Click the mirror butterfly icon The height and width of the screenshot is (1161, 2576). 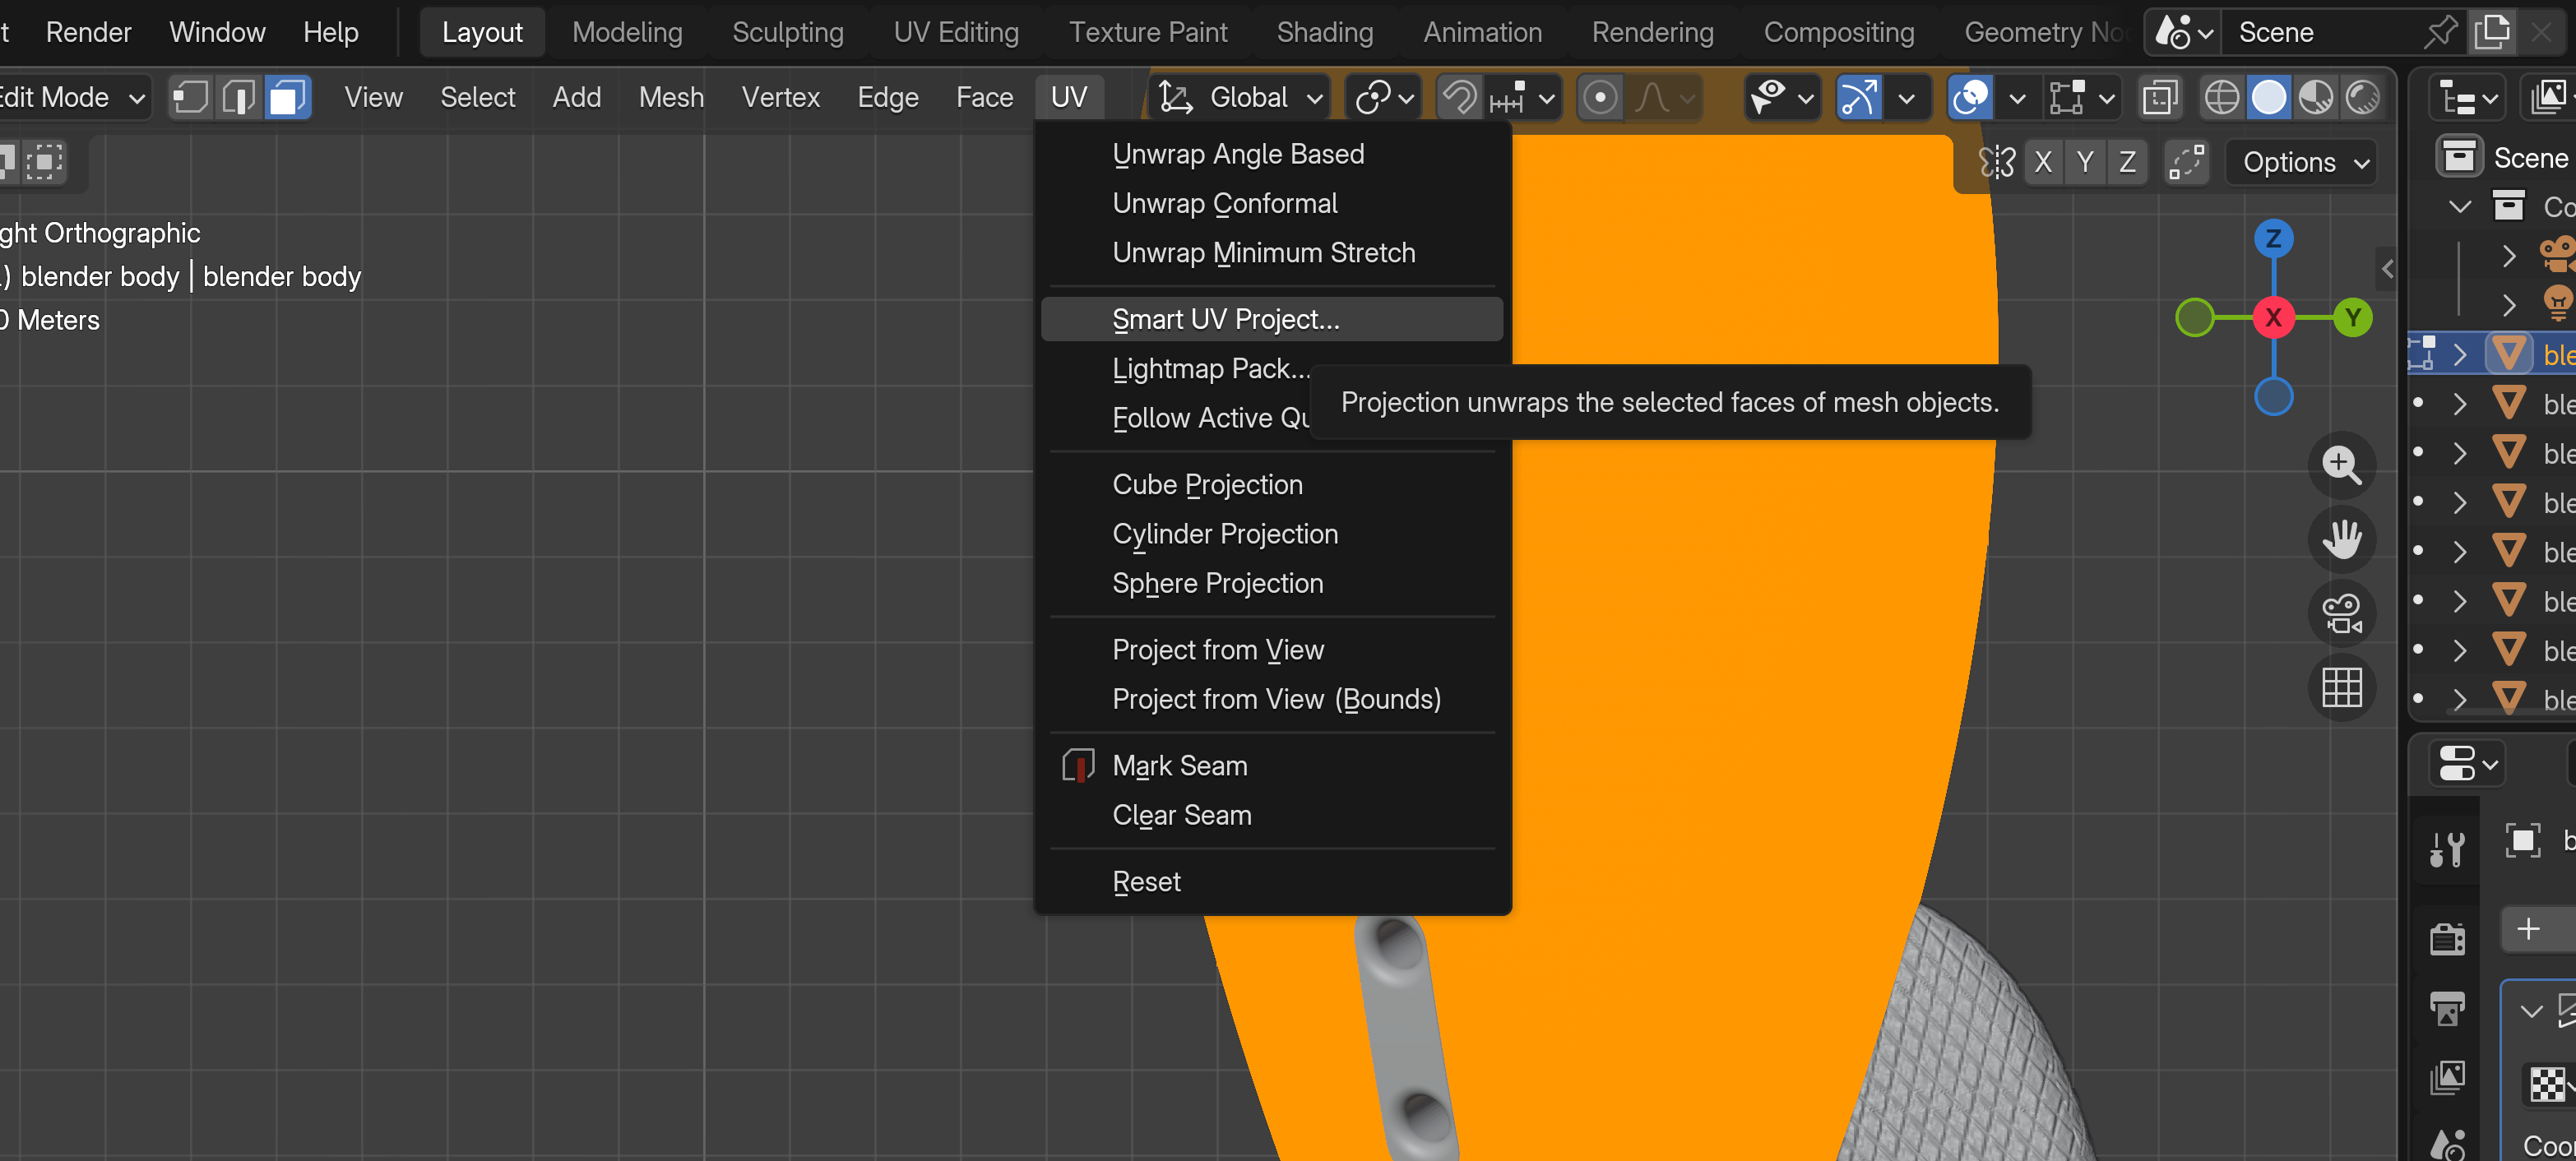tap(1996, 162)
